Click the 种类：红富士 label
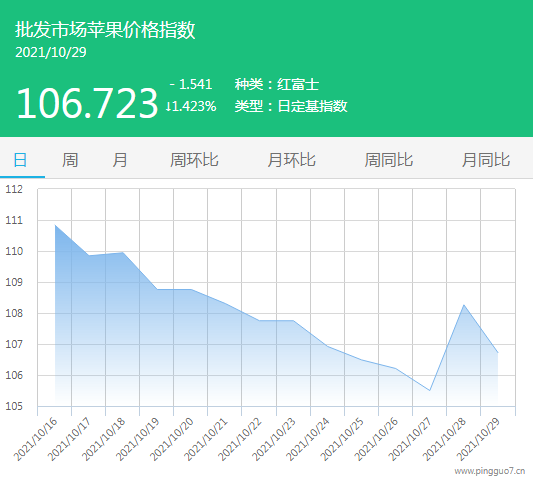The width and height of the screenshot is (533, 480). pos(277,84)
